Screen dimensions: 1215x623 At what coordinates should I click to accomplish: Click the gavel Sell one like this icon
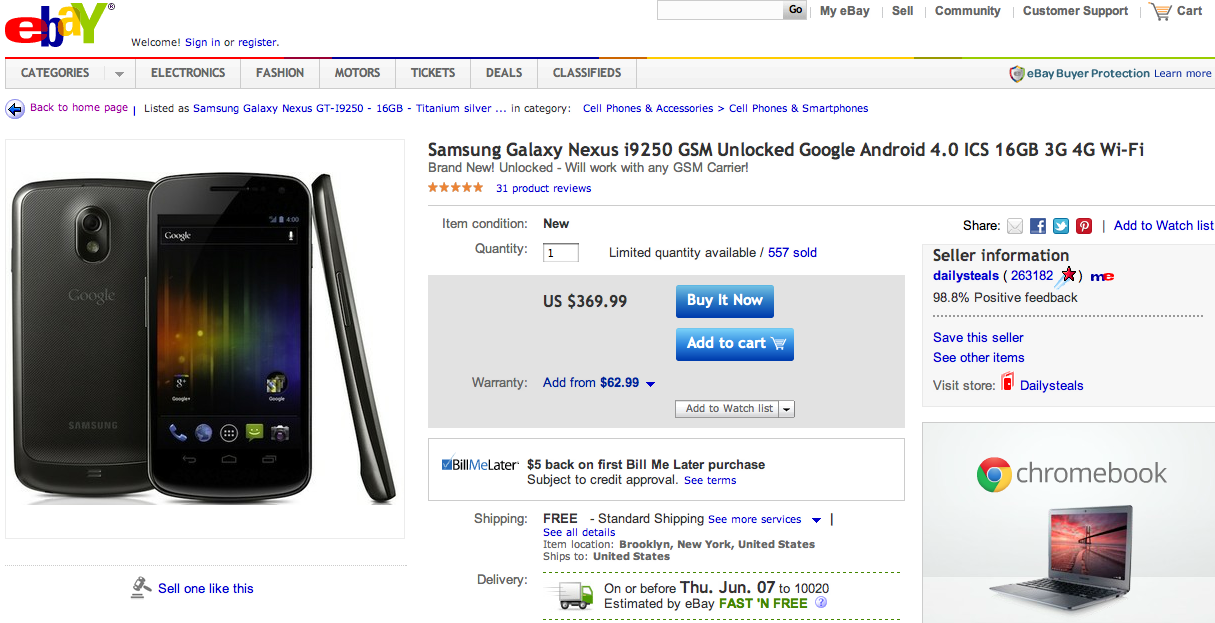[141, 588]
